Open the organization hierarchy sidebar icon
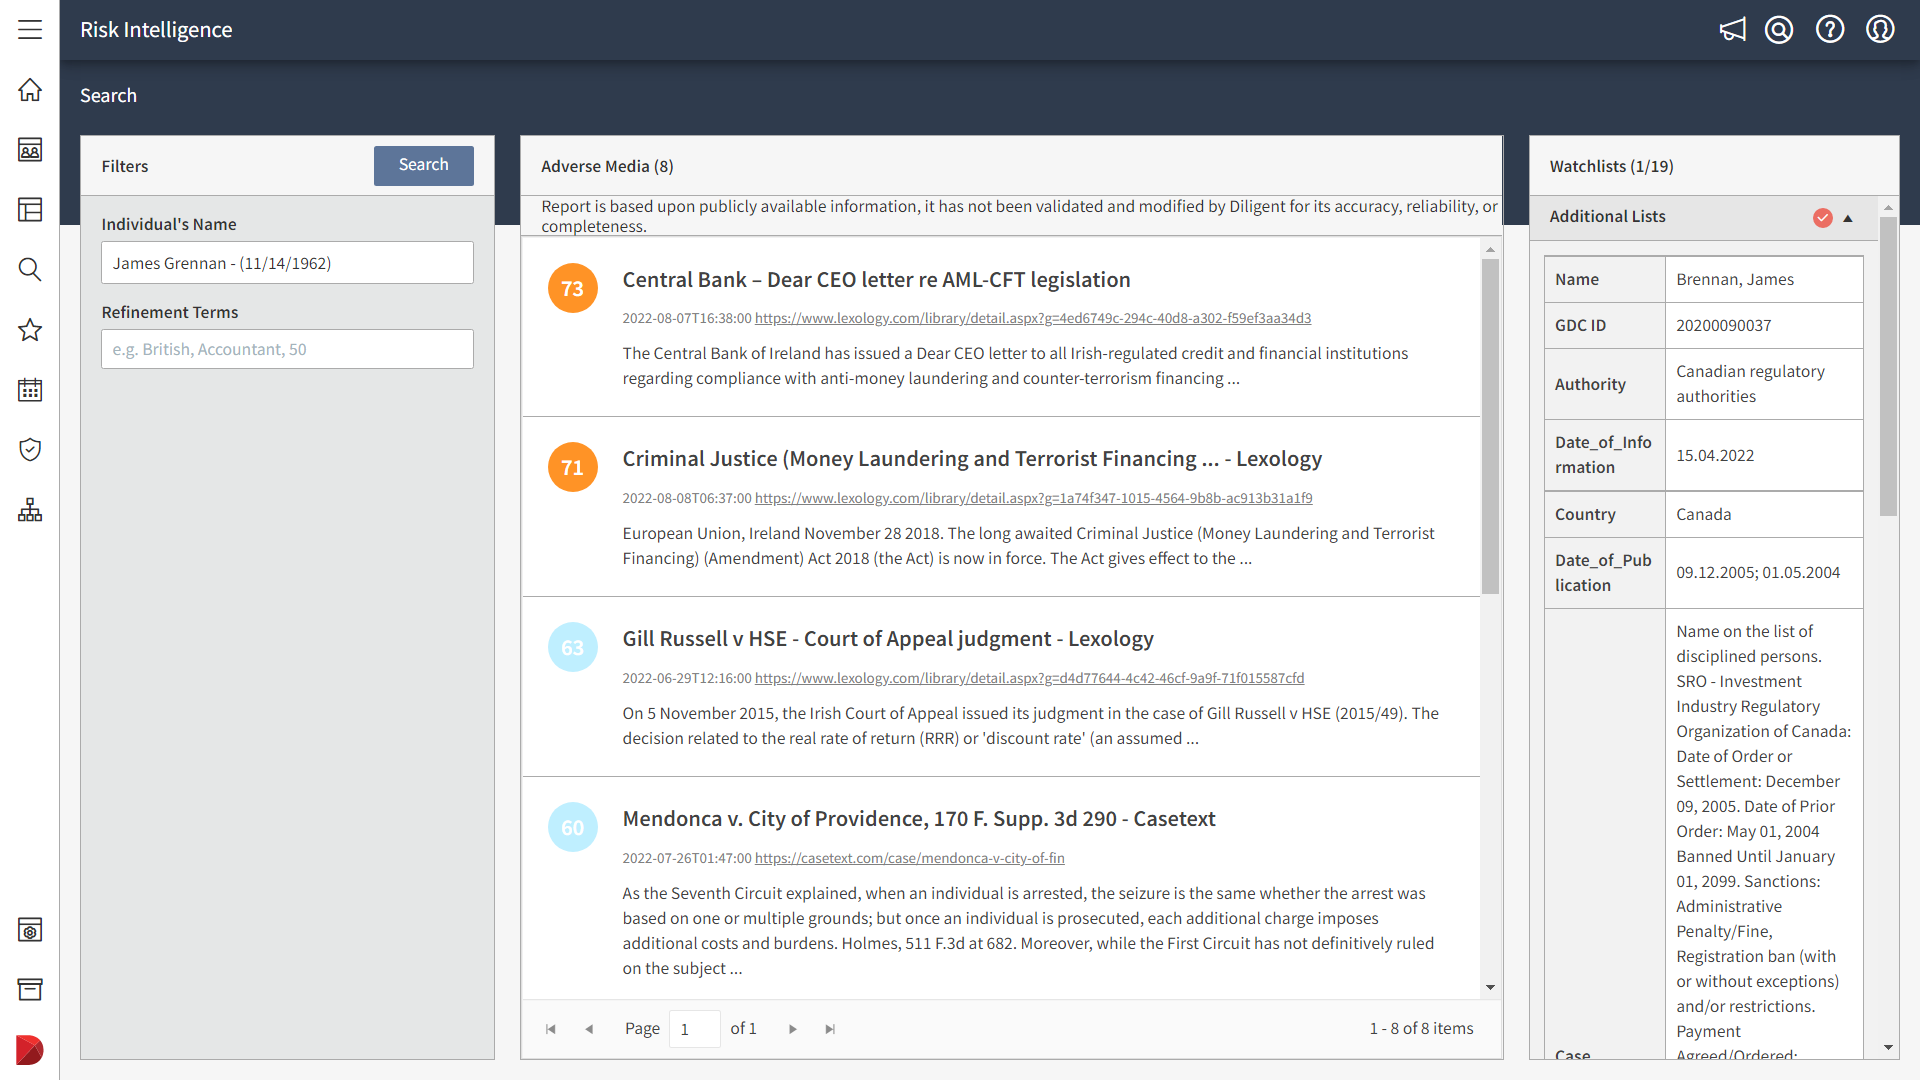Screen dimensions: 1920x1080 pyautogui.click(x=30, y=510)
